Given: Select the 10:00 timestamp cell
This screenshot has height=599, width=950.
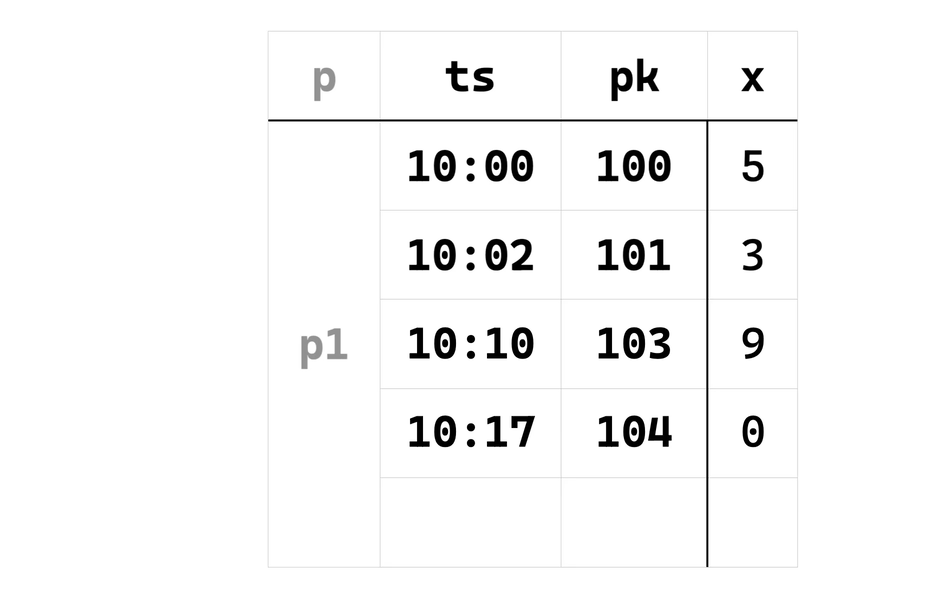Looking at the screenshot, I should [470, 166].
